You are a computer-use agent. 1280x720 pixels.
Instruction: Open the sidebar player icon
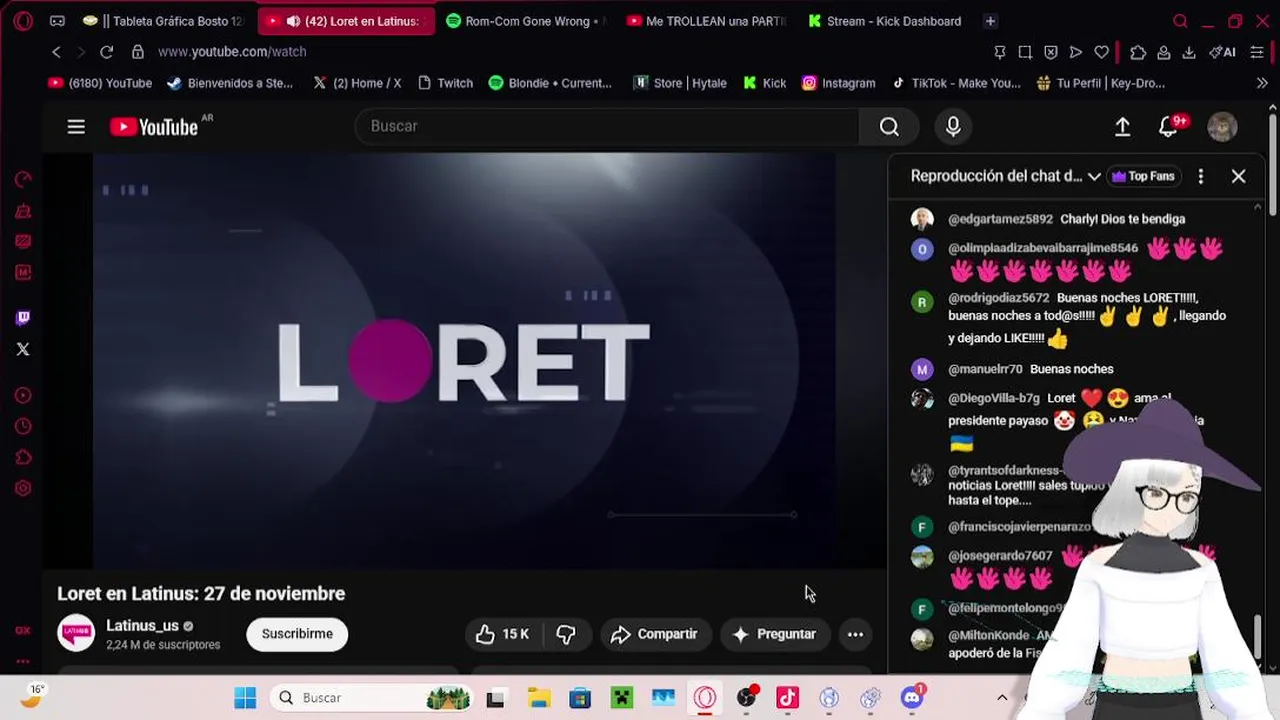(x=23, y=396)
